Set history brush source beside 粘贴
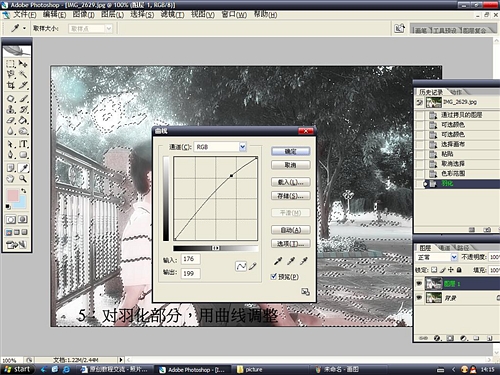Screen dimensions: 500x375 421,154
